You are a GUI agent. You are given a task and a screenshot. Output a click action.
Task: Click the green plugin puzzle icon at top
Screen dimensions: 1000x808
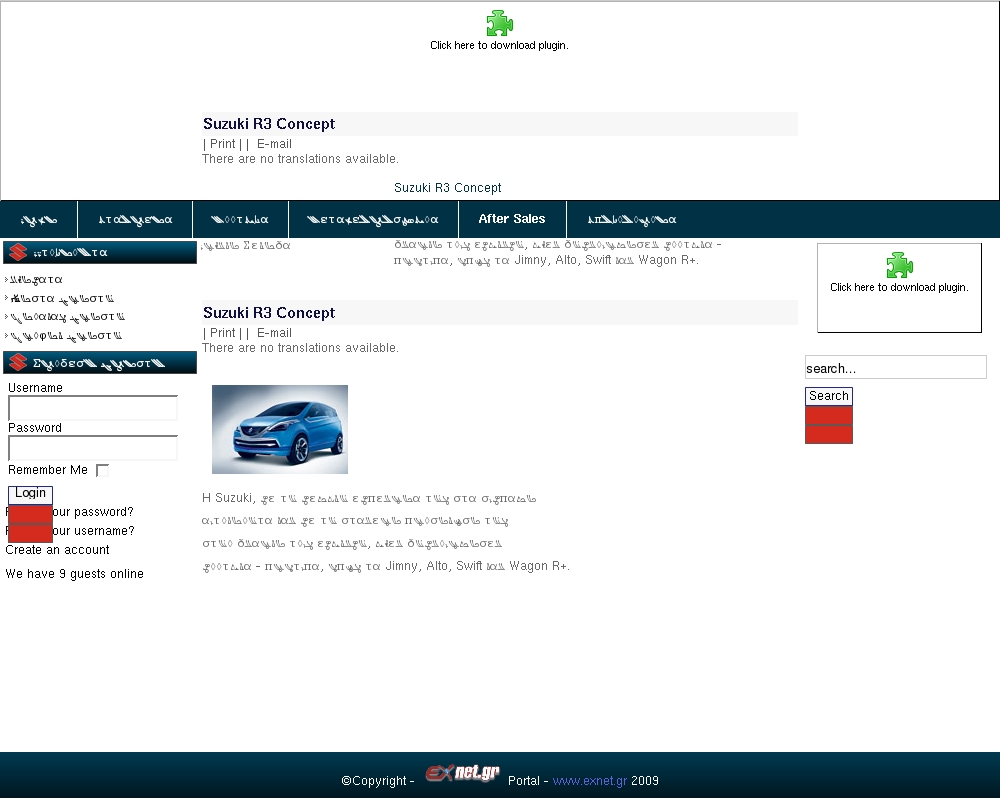[499, 24]
